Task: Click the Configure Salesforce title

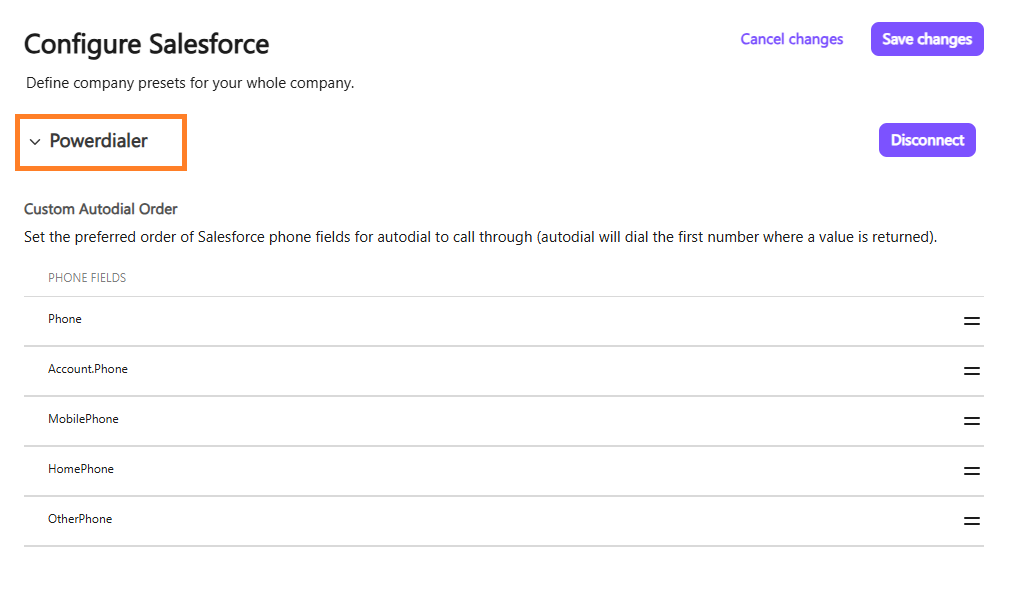Action: (x=146, y=44)
